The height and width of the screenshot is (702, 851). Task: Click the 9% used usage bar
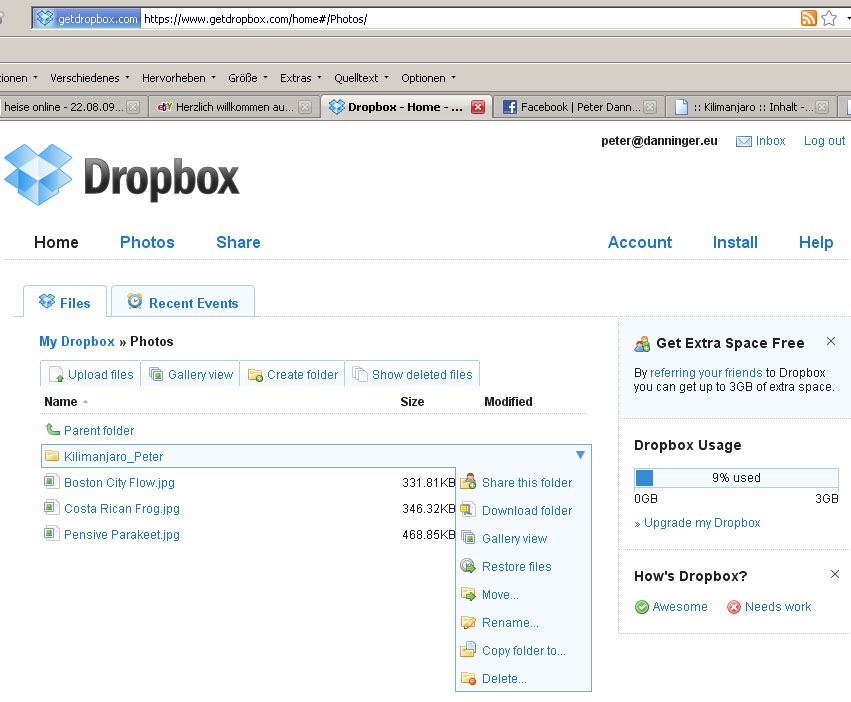pyautogui.click(x=736, y=478)
